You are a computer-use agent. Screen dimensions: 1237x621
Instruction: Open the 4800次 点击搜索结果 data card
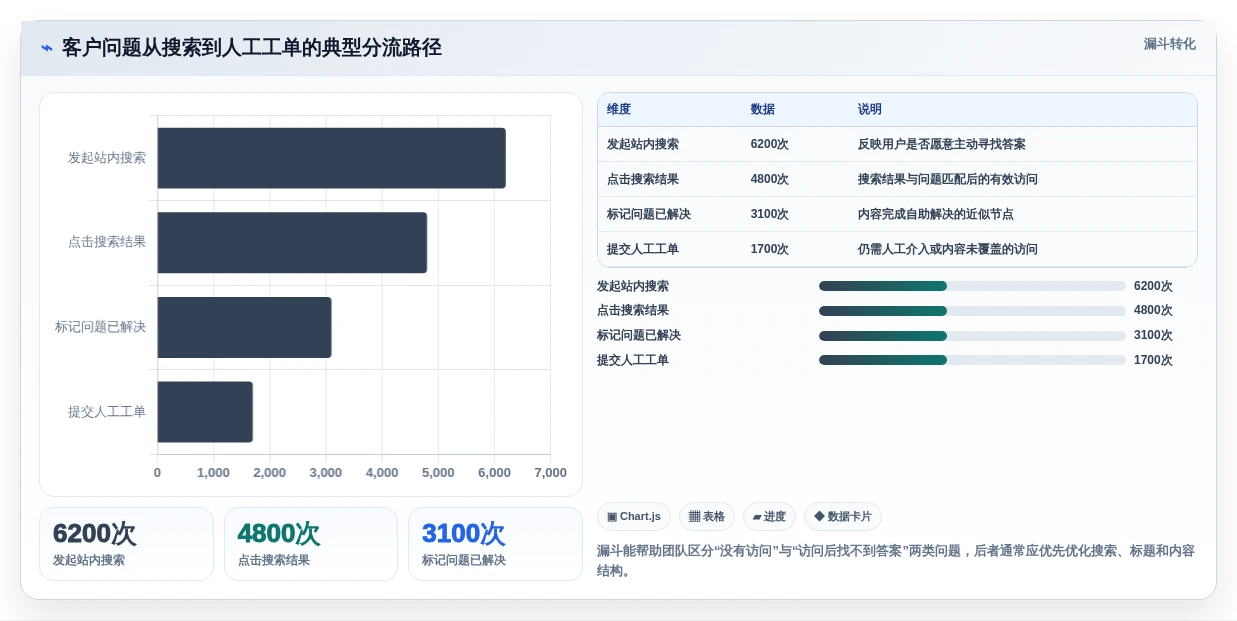click(311, 544)
